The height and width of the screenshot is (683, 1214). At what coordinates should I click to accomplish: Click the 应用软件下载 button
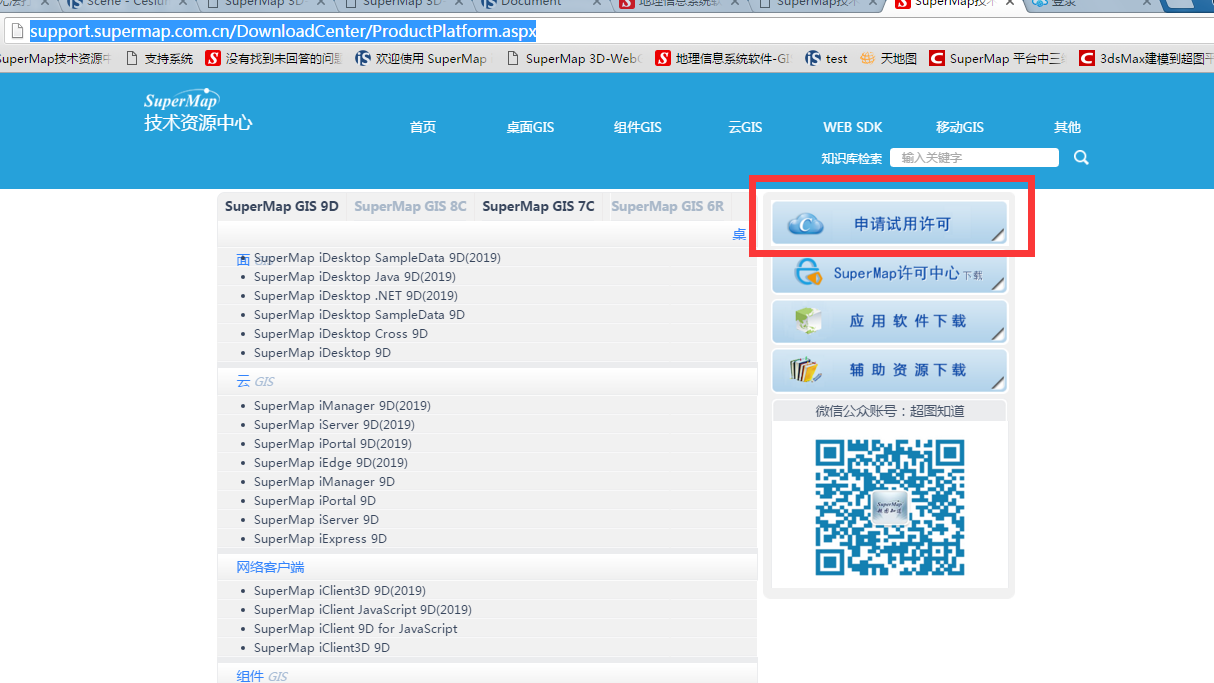[x=890, y=321]
